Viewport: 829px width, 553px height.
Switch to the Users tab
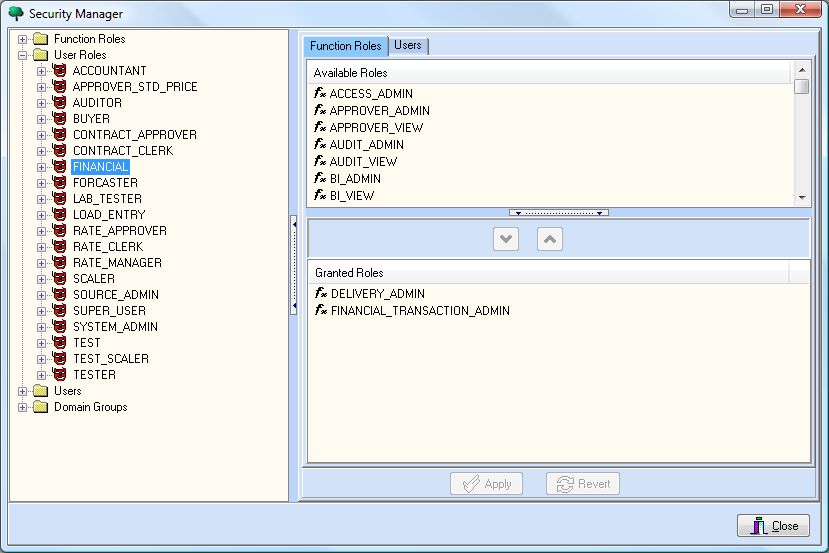[x=408, y=46]
